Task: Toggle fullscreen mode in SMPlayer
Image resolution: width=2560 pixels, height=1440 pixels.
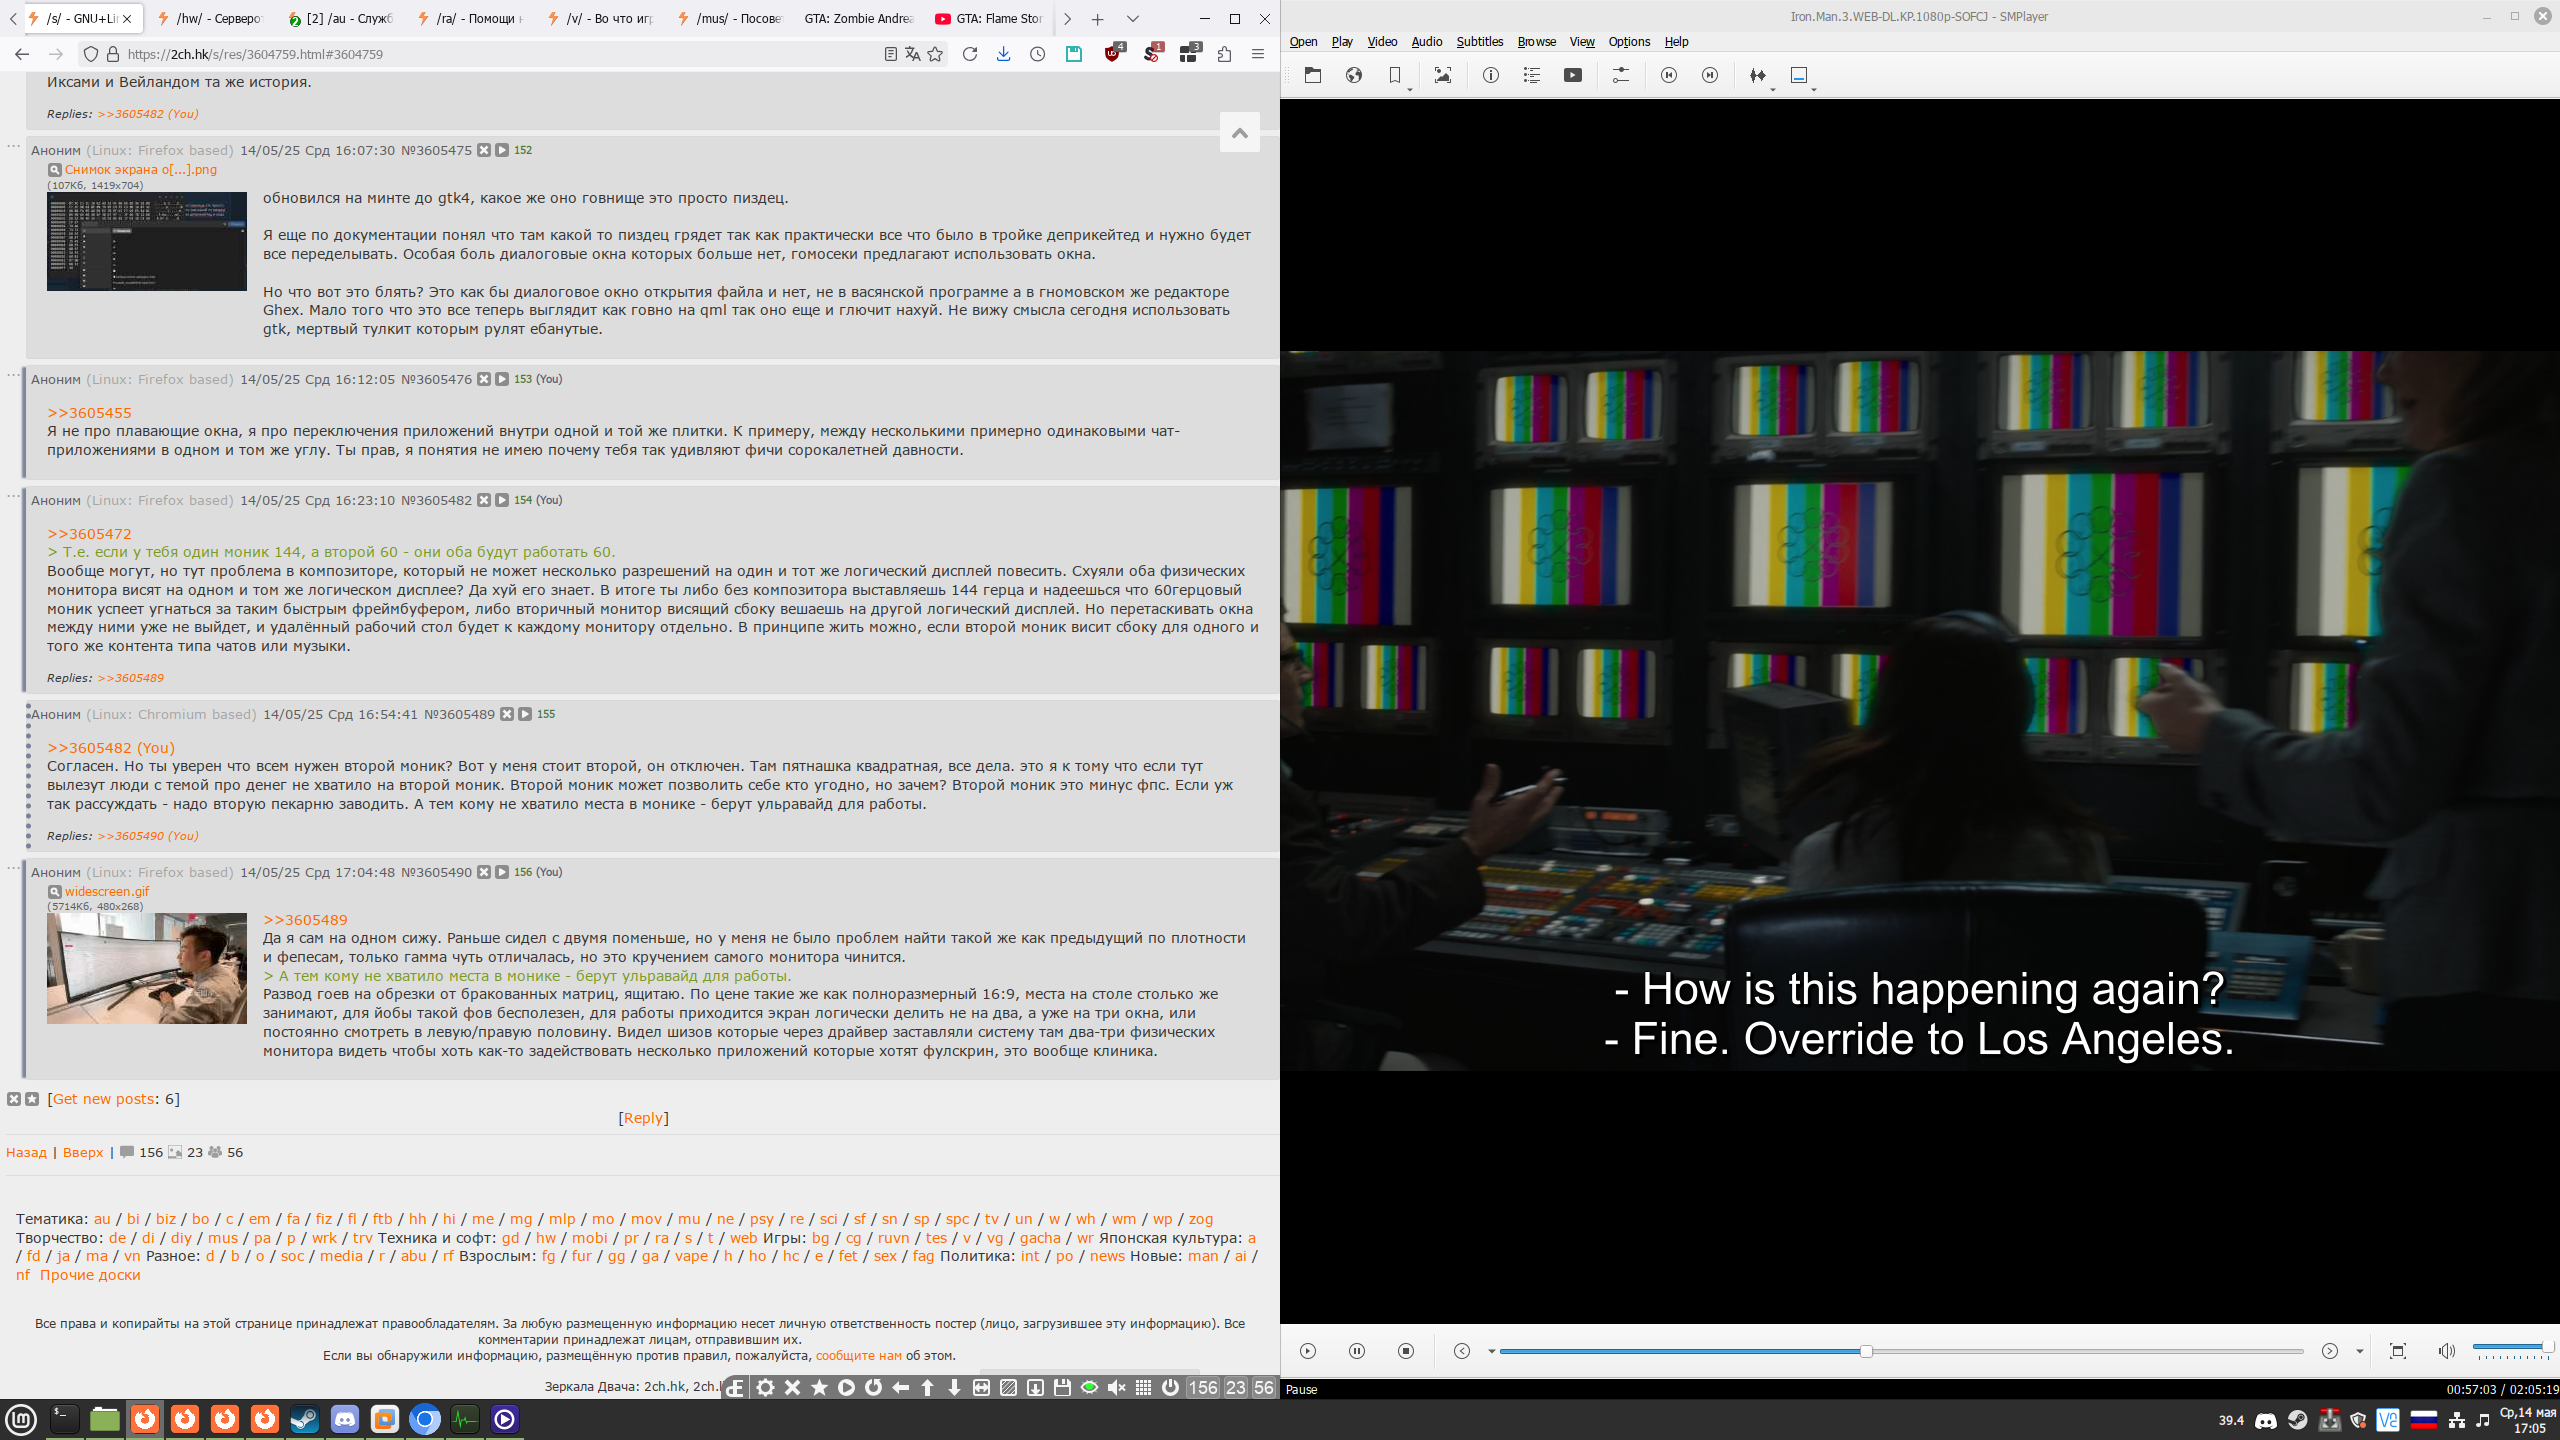Action: point(2397,1351)
